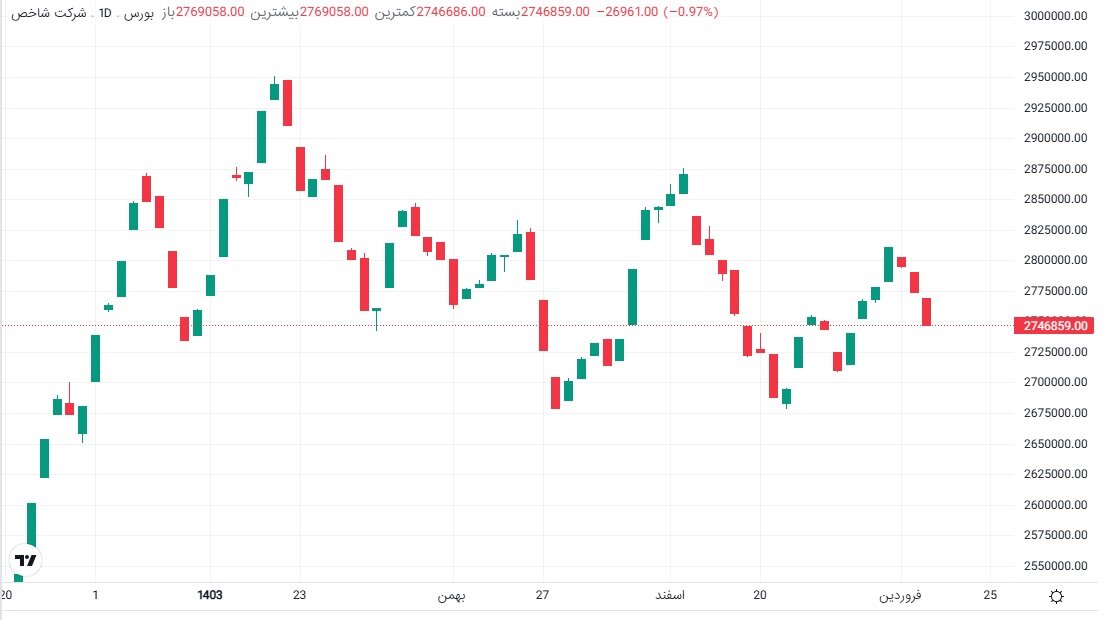The image size is (1104, 620).
Task: Click the date label 25 on time axis
Action: point(991,595)
